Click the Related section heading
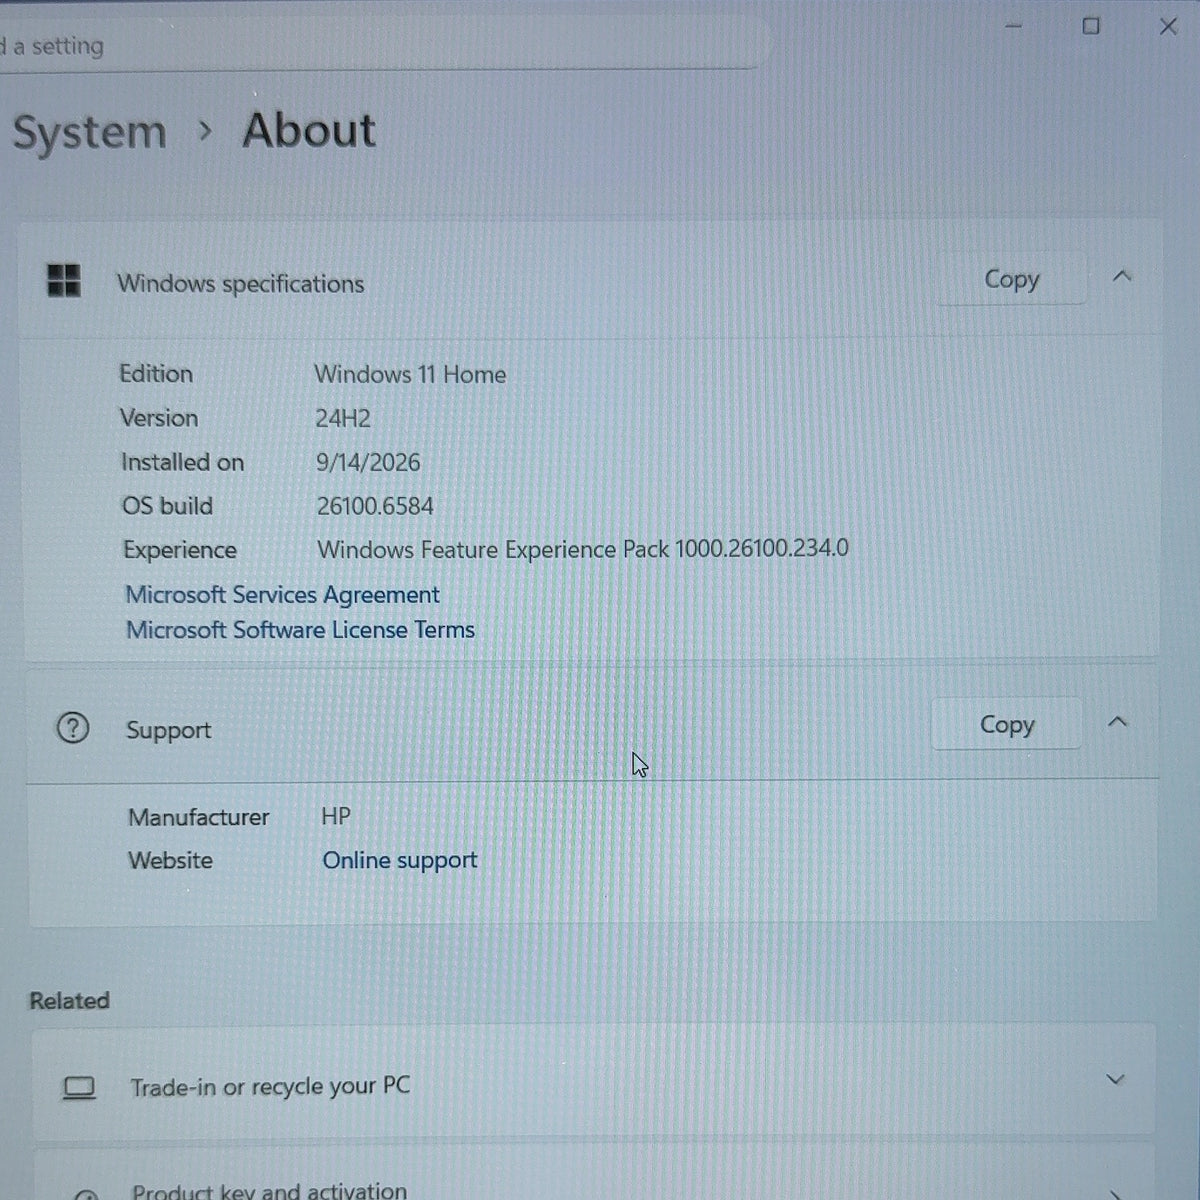1200x1200 pixels. coord(69,1001)
